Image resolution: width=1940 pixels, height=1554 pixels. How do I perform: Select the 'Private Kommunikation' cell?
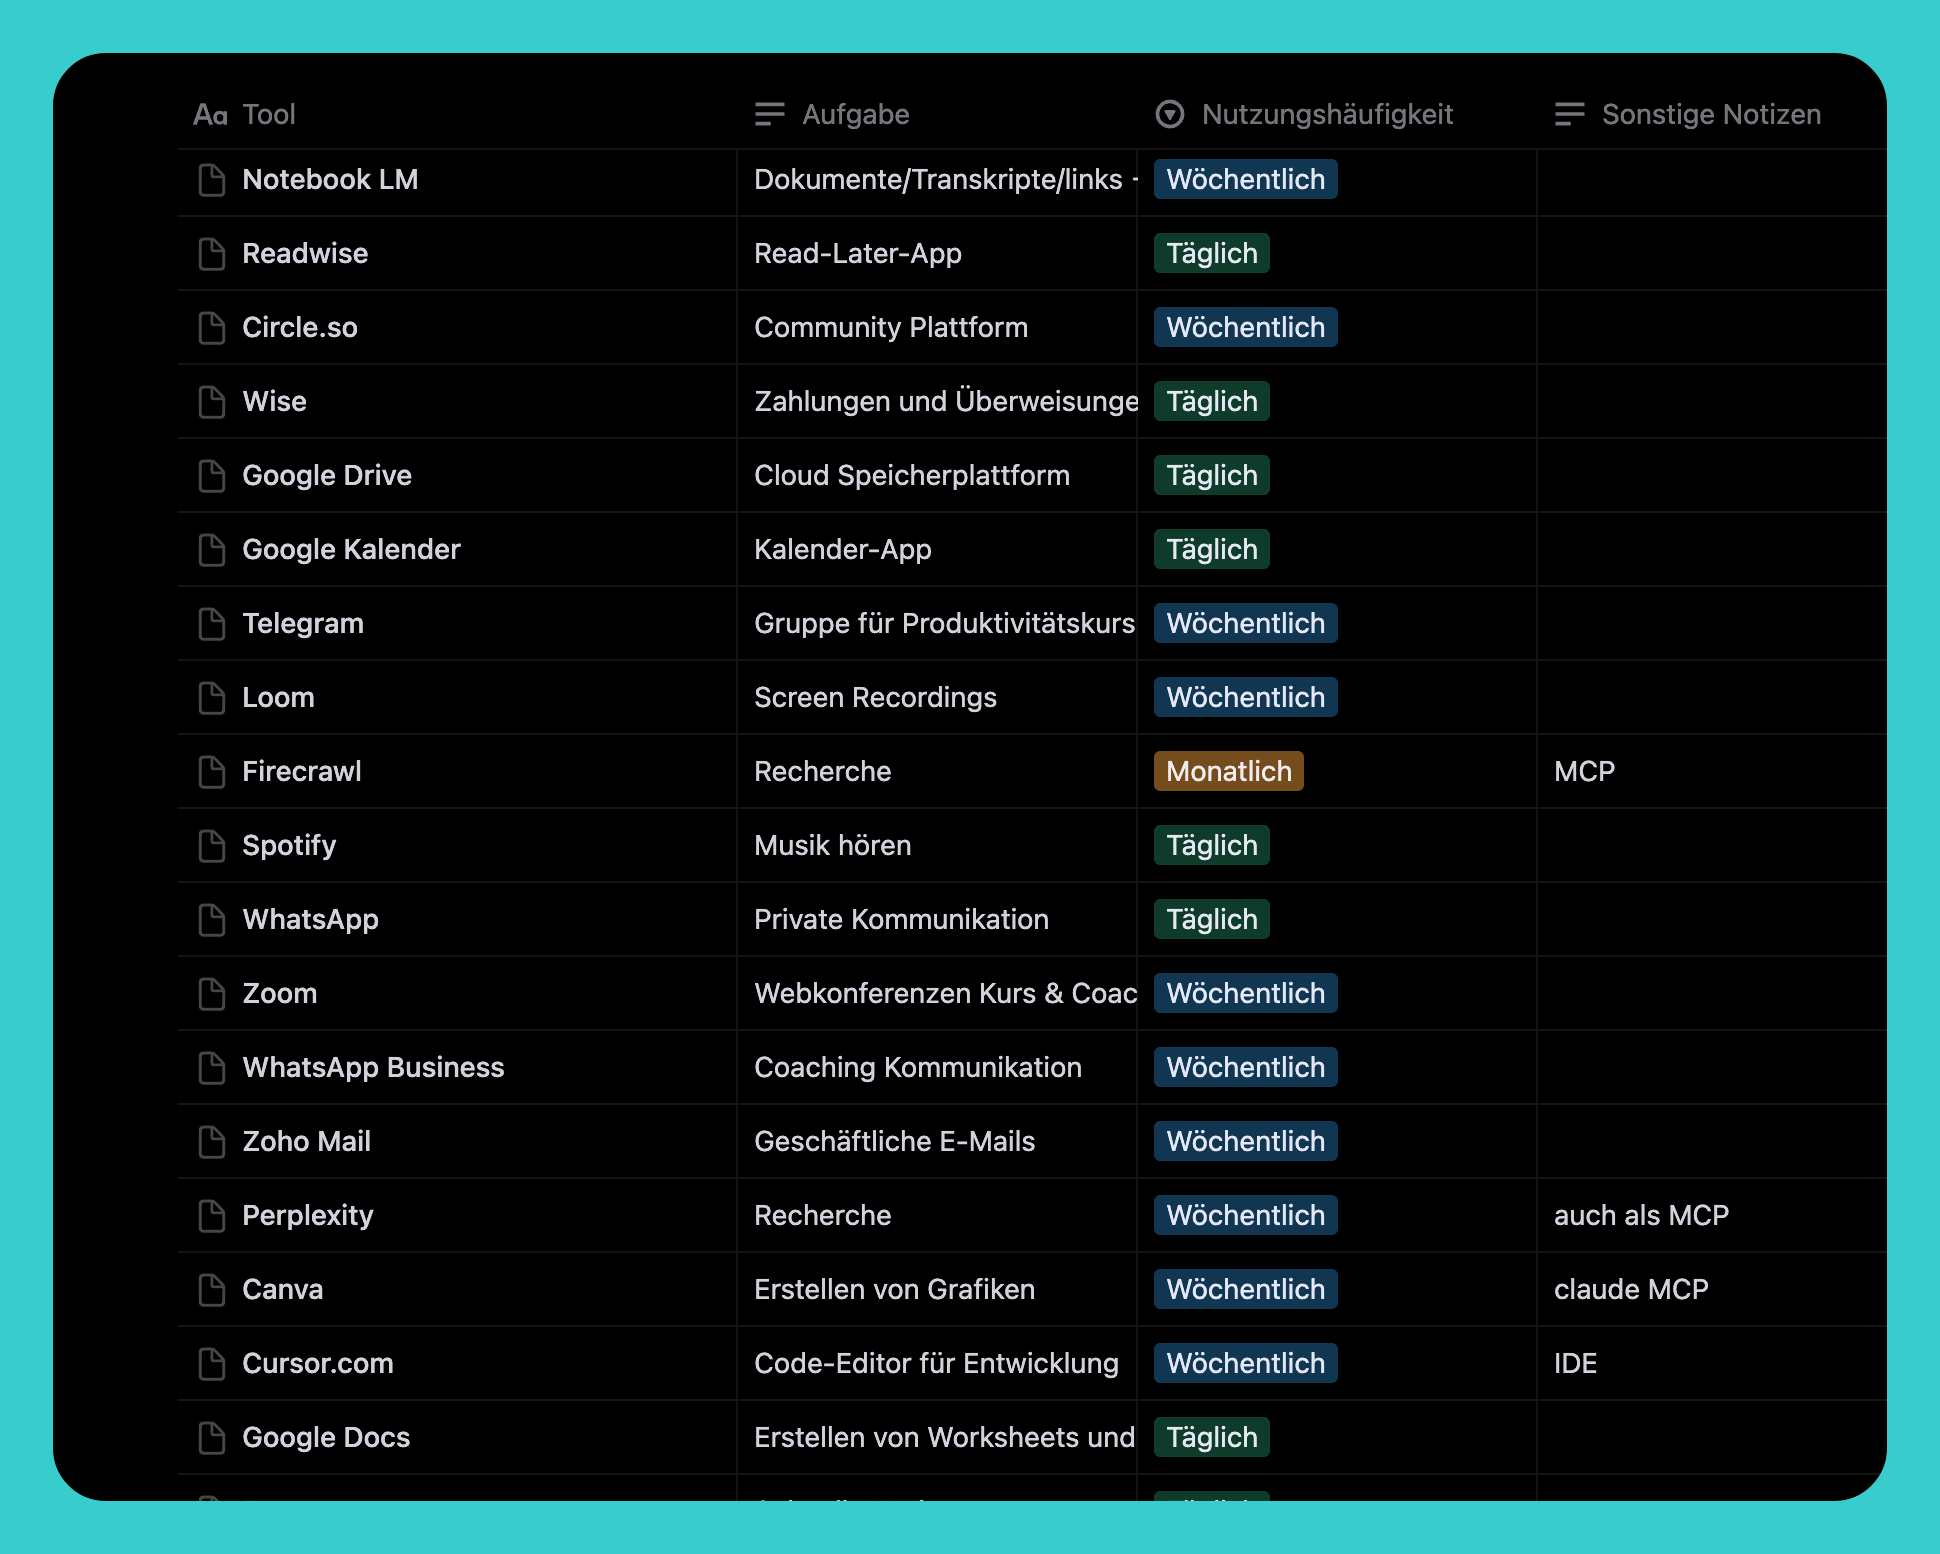point(937,920)
